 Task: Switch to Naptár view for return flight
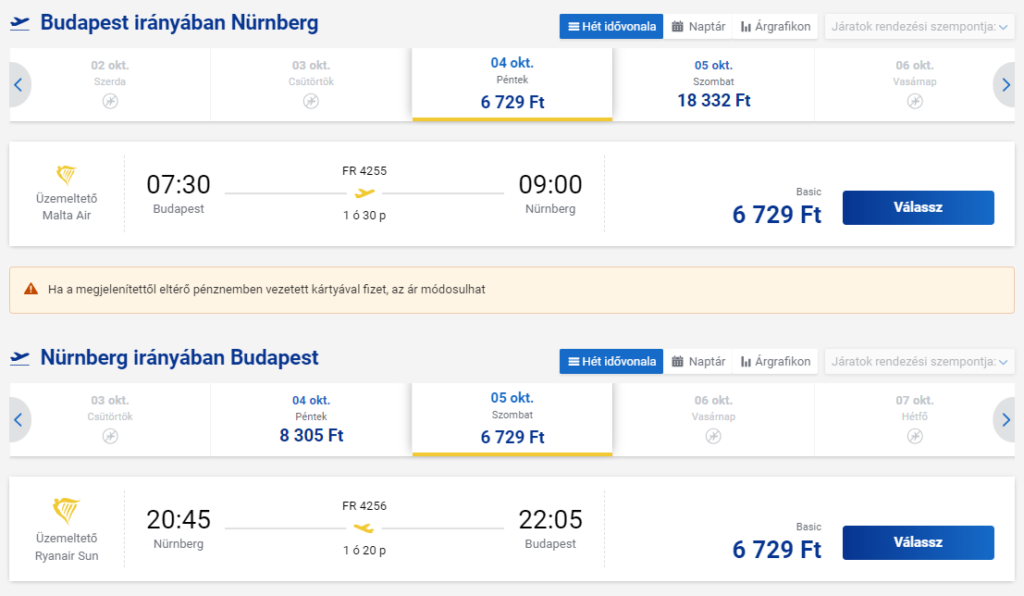tap(698, 361)
